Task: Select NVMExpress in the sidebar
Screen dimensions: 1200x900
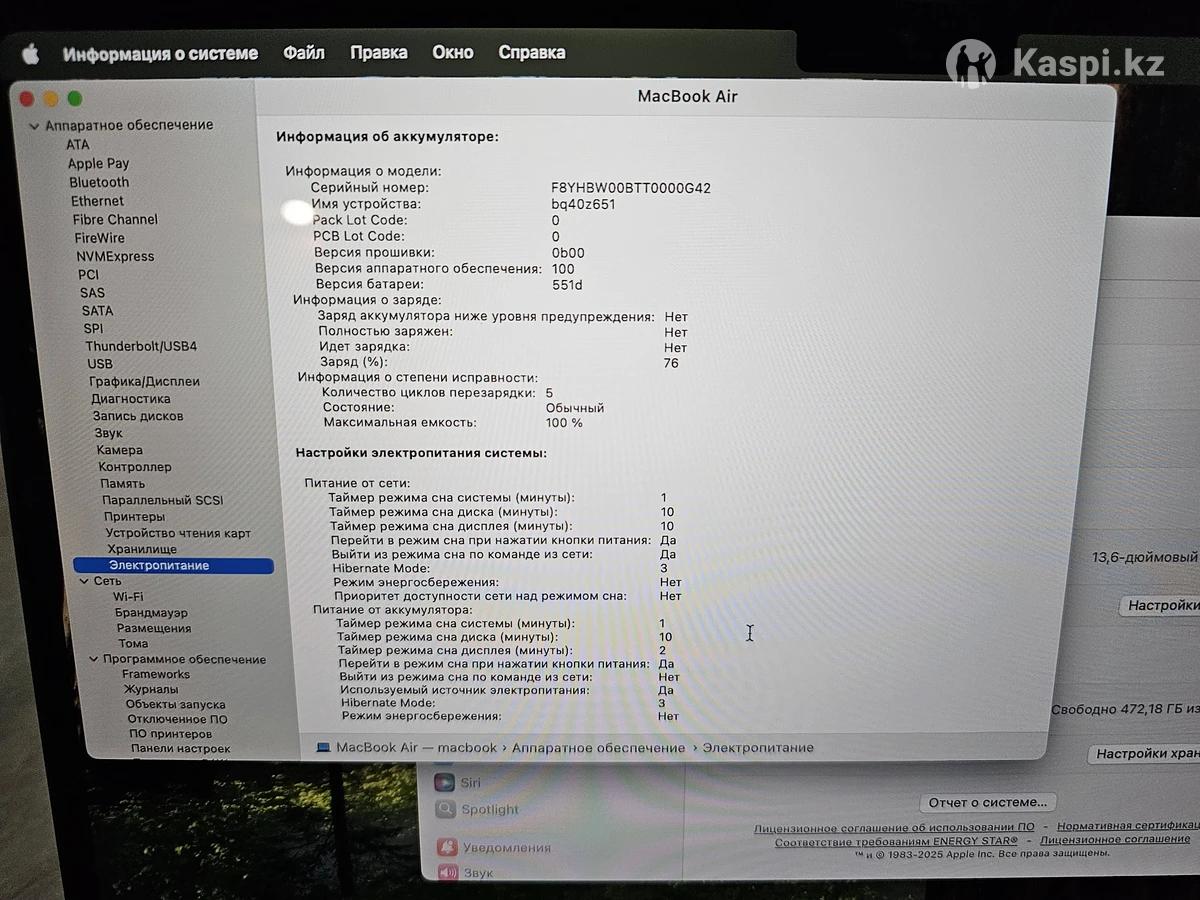Action: pos(115,256)
